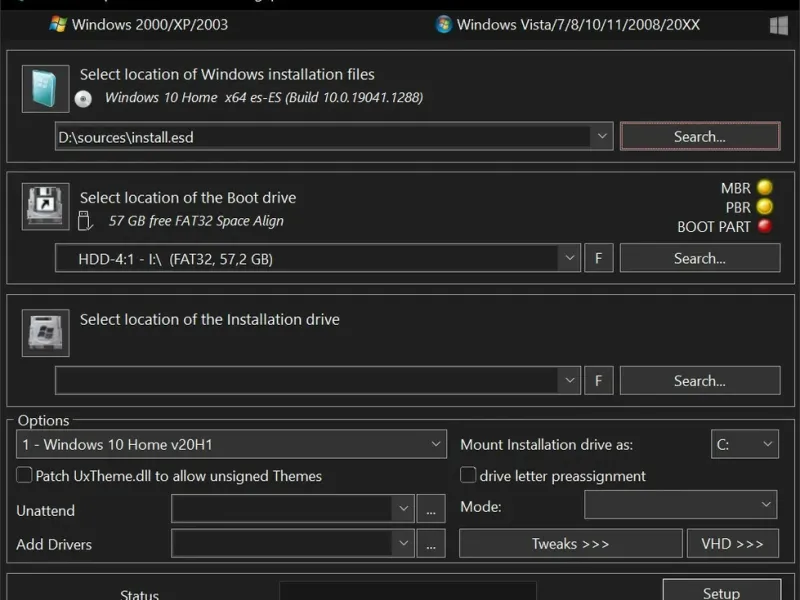This screenshot has height=600, width=800.
Task: Click the disc icon beside Windows 10 Home build
Action: click(83, 98)
